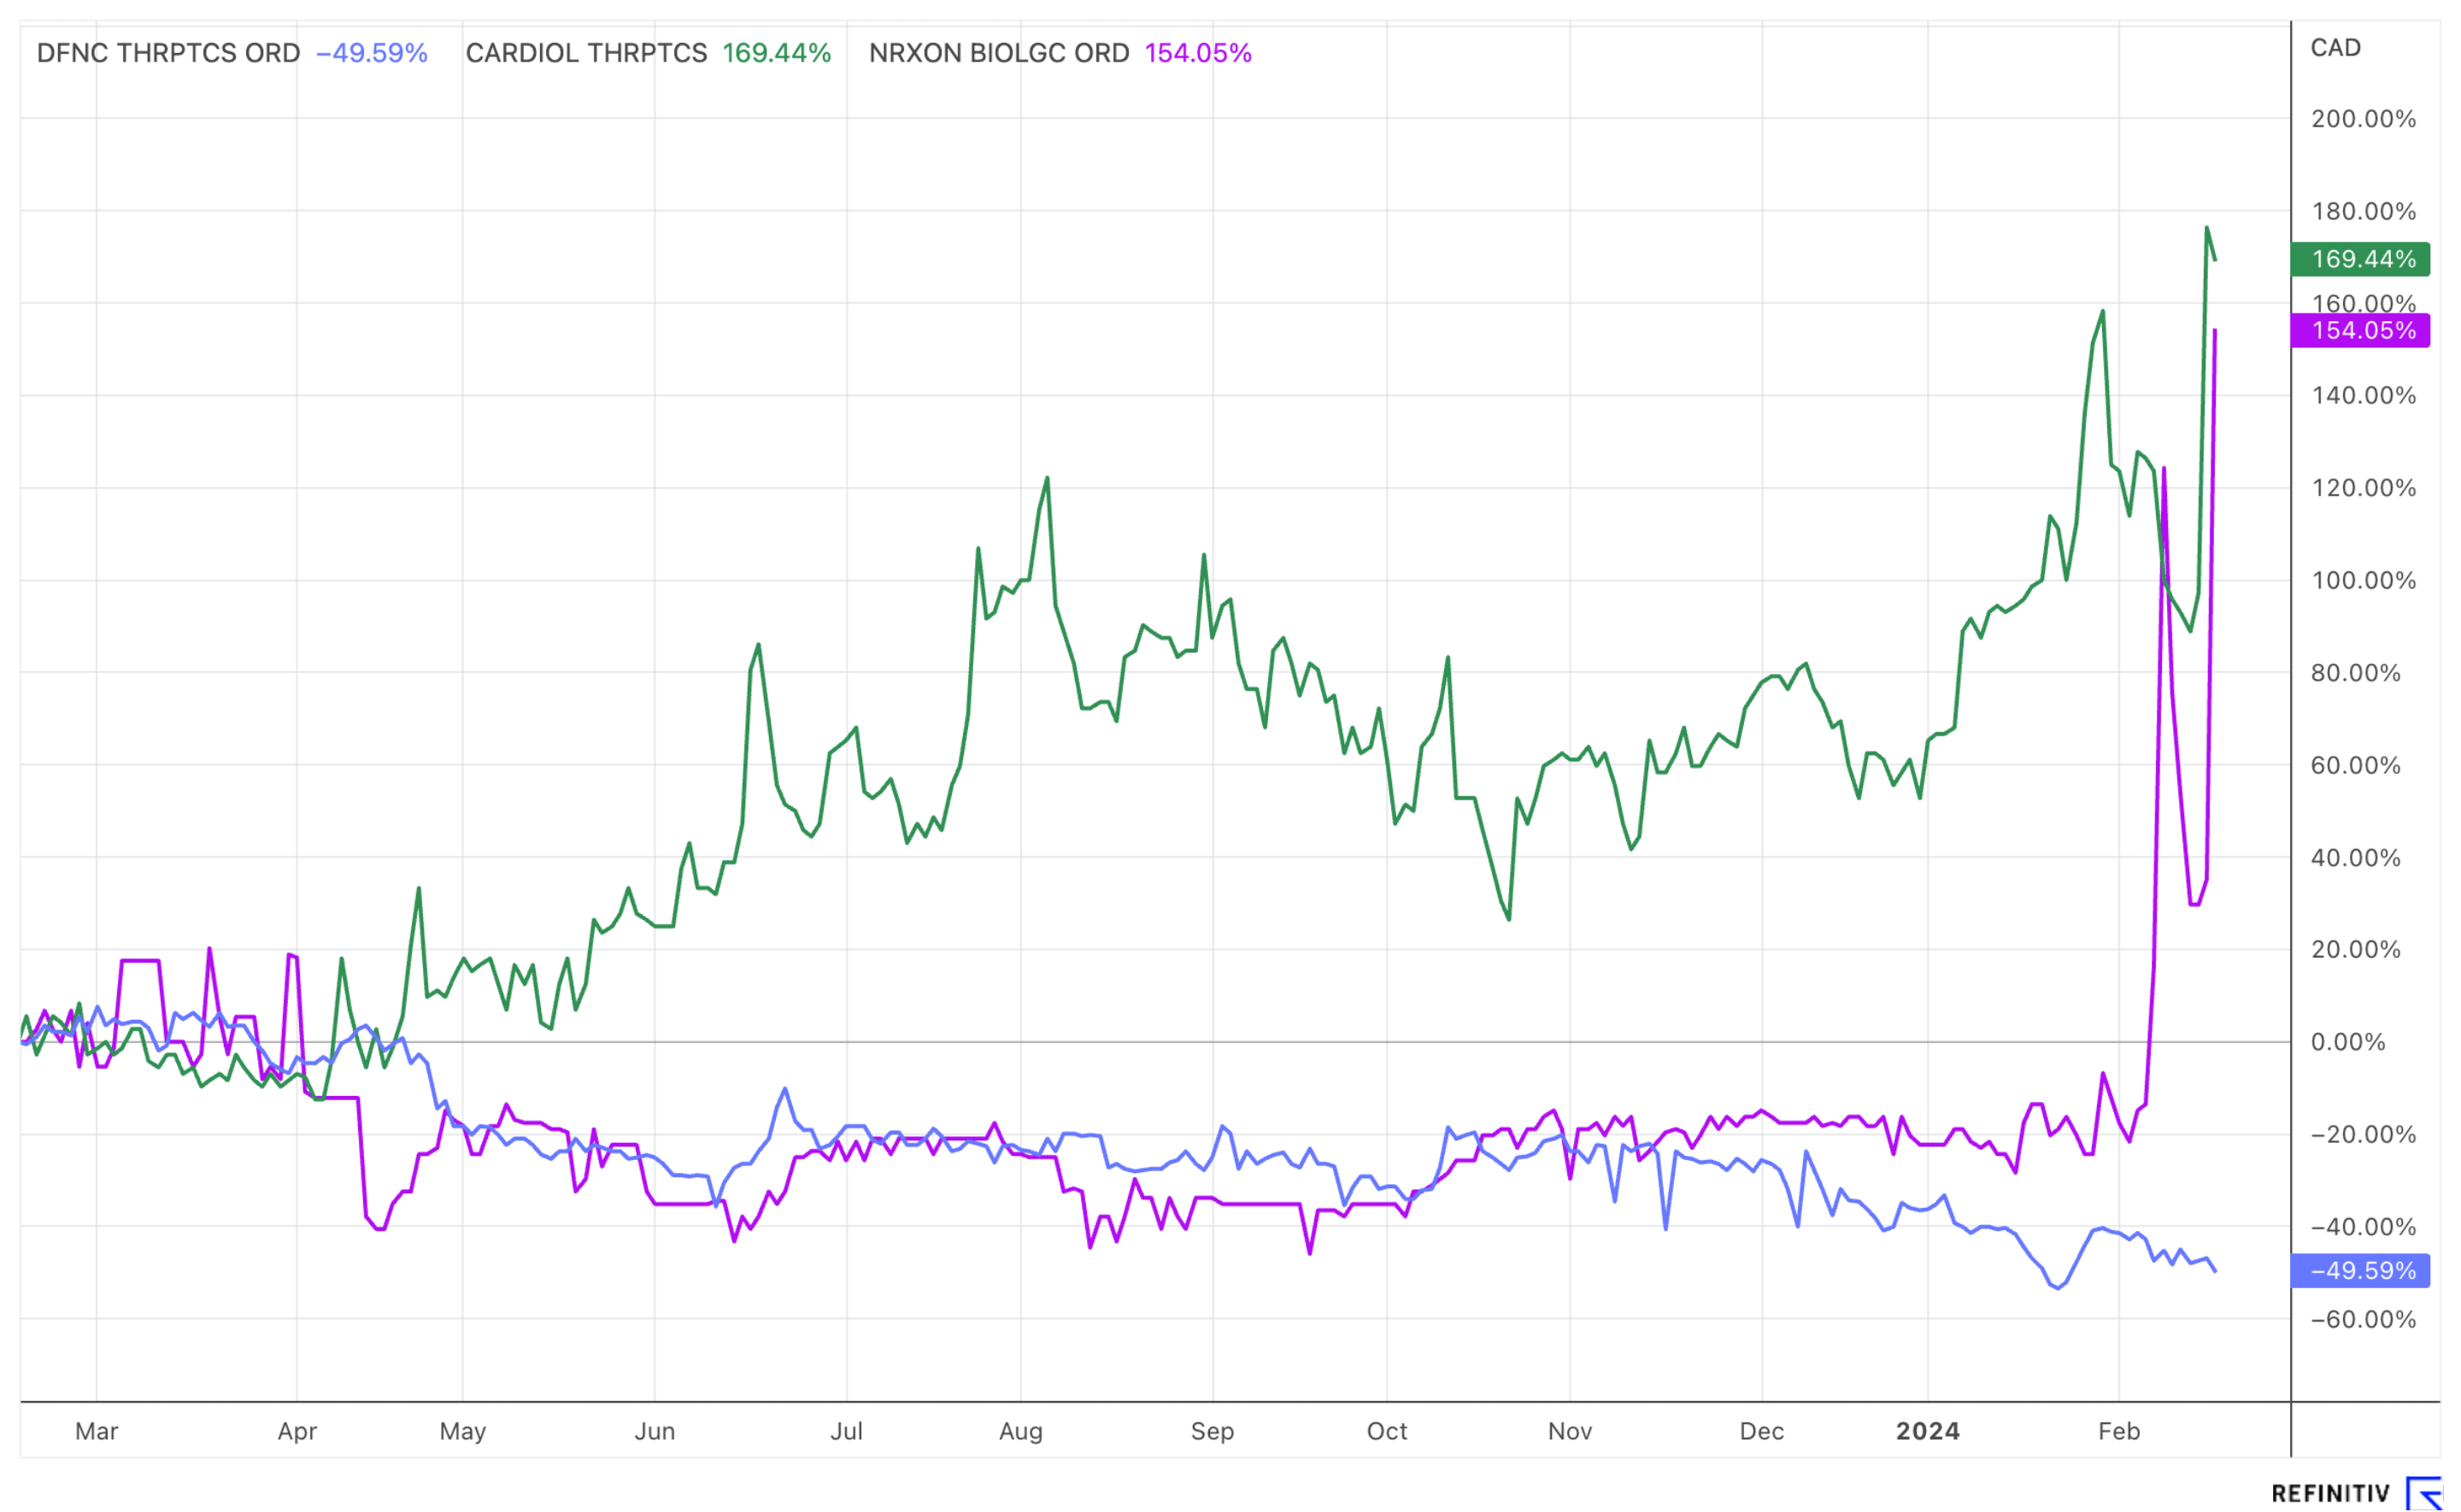
Task: Click the −60.00% y-axis label
Action: tap(2362, 1319)
